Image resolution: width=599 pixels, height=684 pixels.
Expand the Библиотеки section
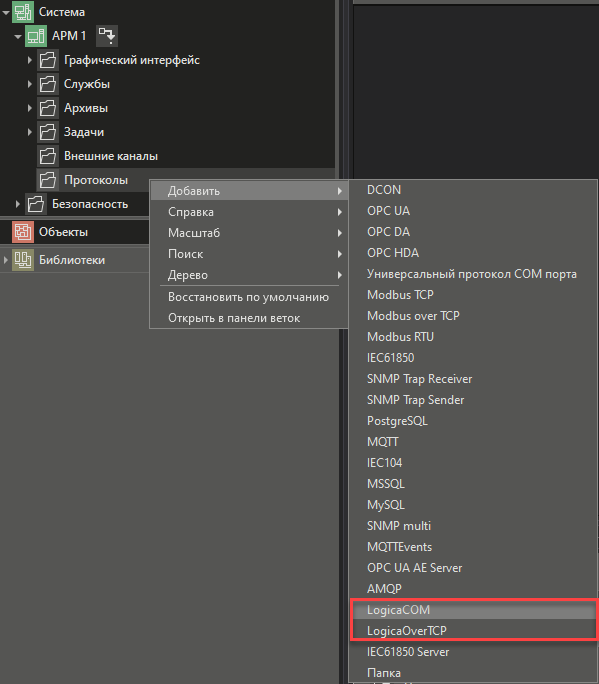(5, 260)
